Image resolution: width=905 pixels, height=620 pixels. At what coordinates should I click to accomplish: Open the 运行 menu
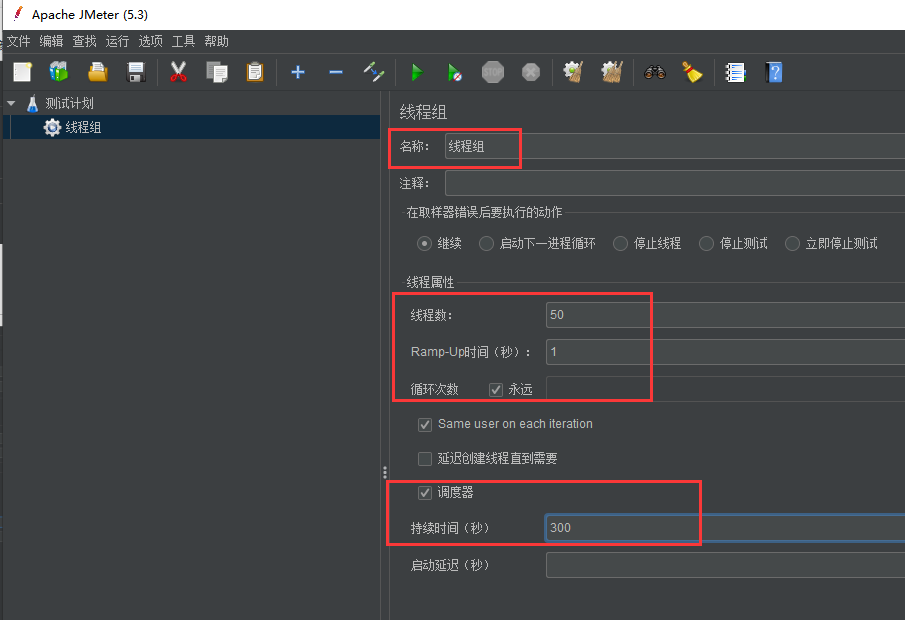pos(117,42)
